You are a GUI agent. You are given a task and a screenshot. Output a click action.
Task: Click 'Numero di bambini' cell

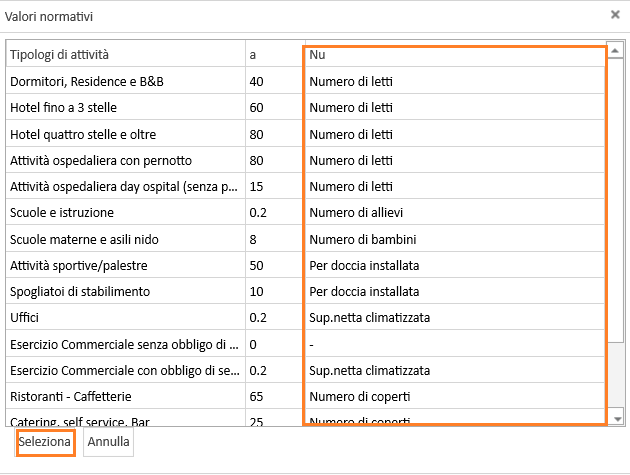click(362, 239)
